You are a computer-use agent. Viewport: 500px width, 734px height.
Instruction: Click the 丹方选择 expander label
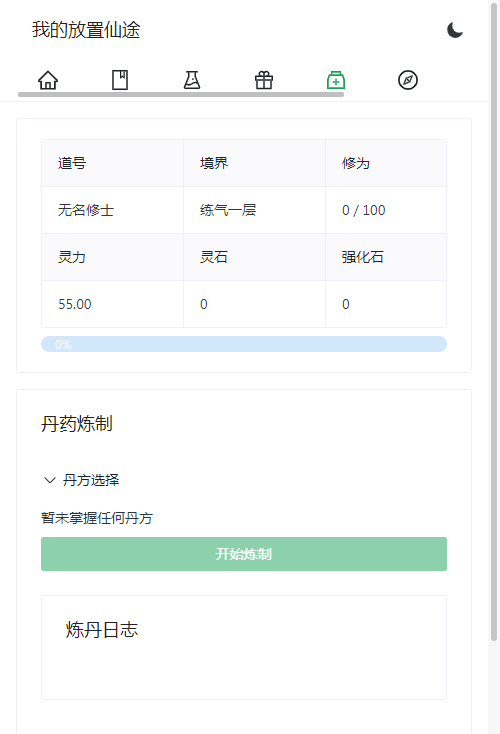click(91, 480)
